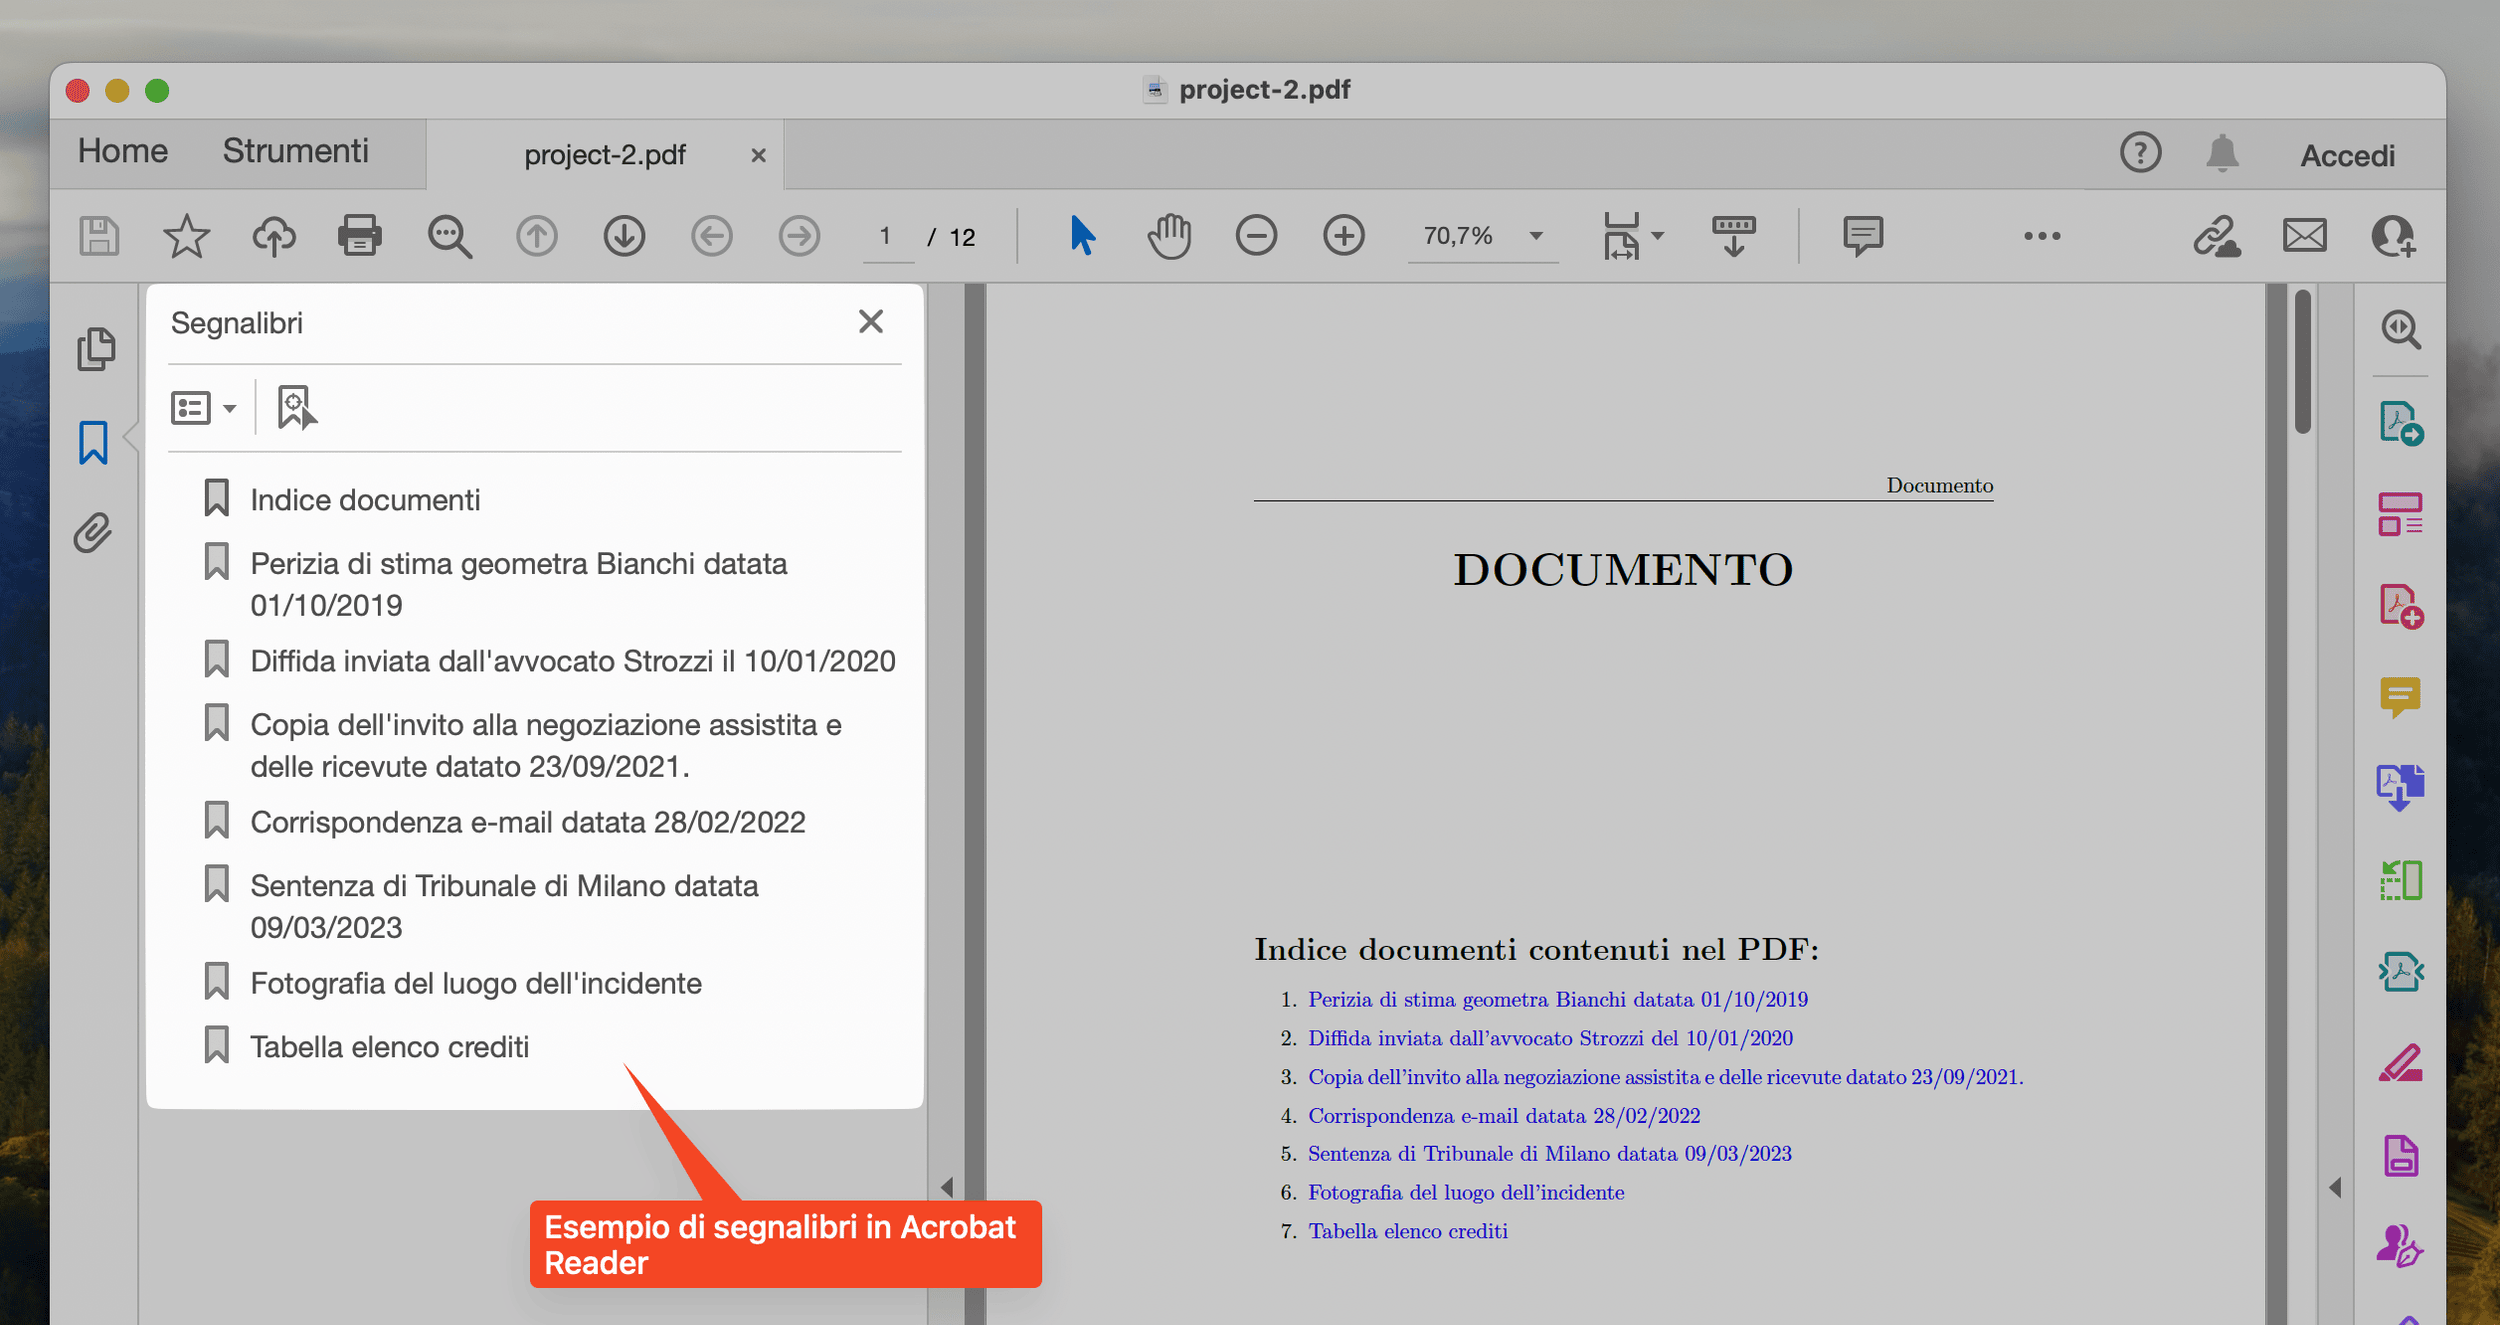Zoom out with minus button

pos(1256,236)
